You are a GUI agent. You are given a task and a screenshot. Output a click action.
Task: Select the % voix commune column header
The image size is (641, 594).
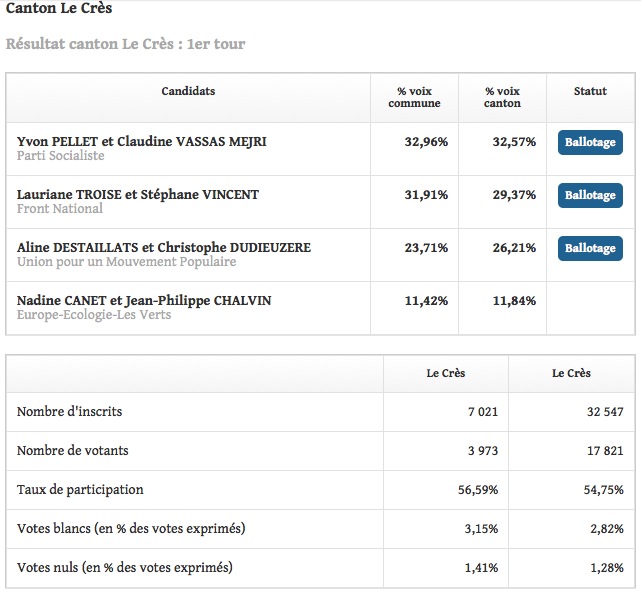tap(414, 97)
